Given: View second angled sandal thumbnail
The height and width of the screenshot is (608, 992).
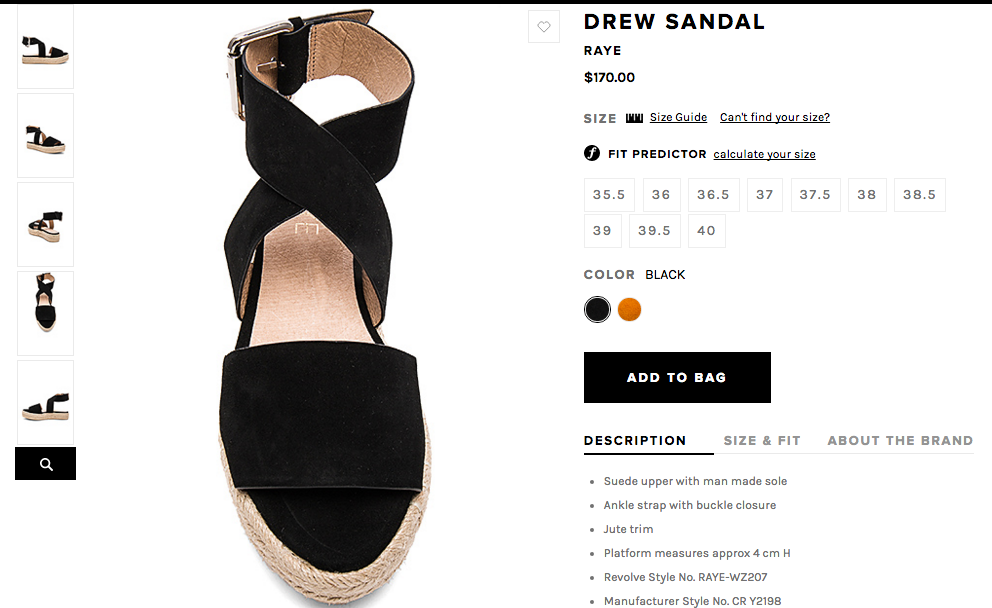Looking at the screenshot, I should [x=46, y=135].
